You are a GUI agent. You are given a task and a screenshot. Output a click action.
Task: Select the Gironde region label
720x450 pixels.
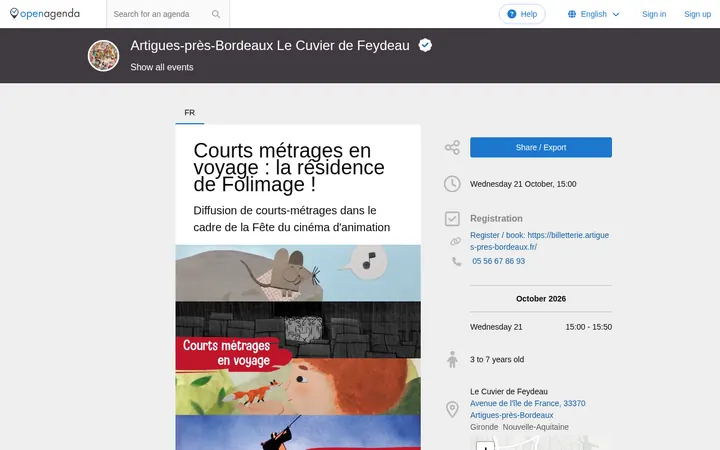coord(484,427)
